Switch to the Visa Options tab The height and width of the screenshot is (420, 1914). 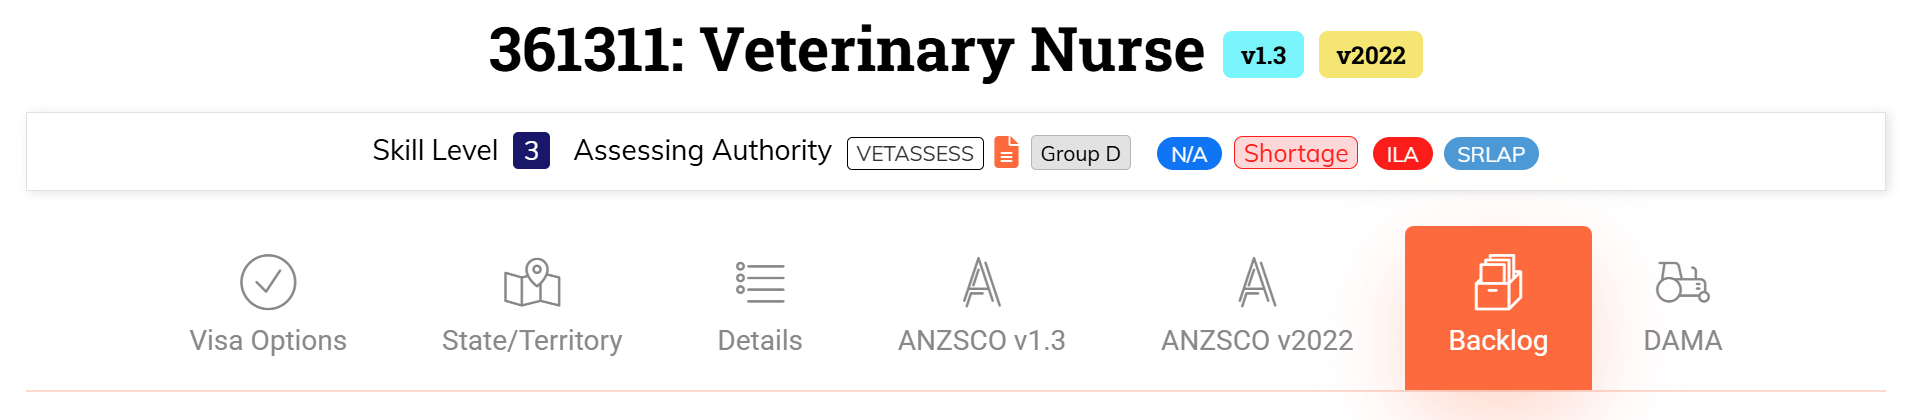click(x=268, y=341)
